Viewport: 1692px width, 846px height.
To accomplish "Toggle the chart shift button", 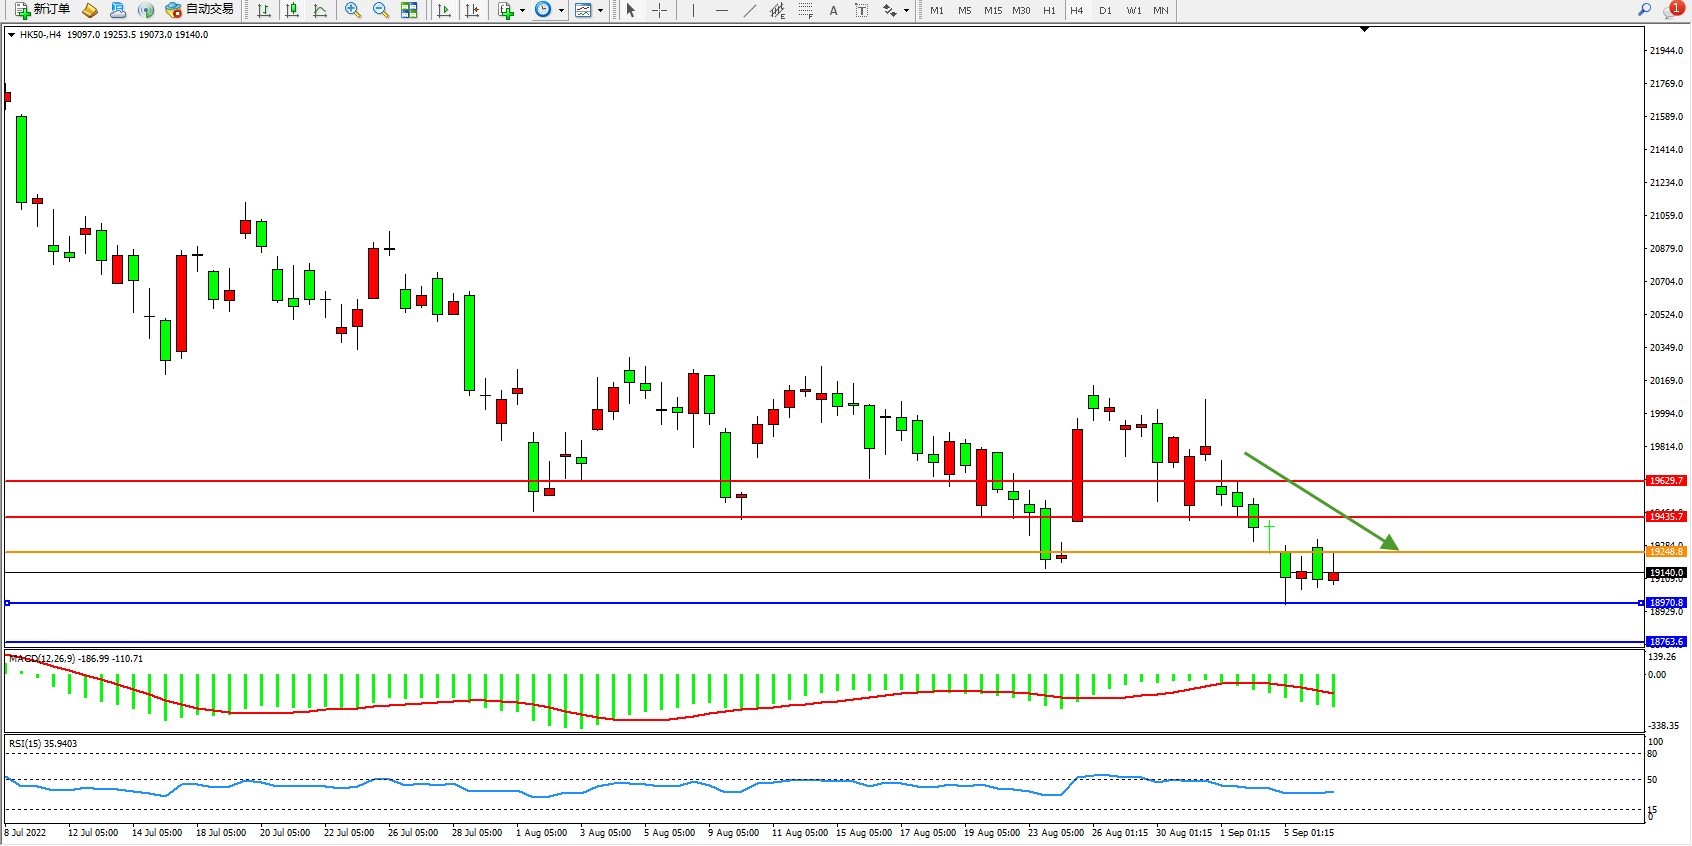I will [x=472, y=10].
